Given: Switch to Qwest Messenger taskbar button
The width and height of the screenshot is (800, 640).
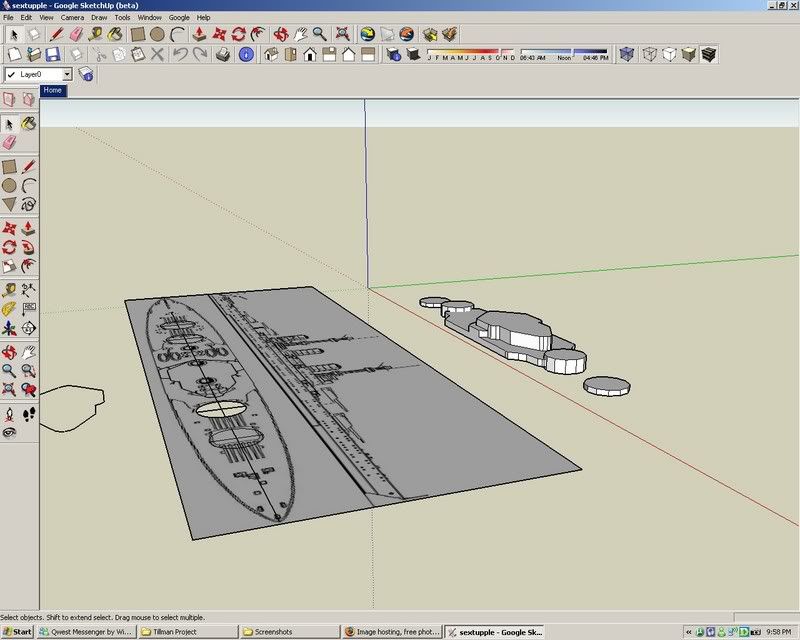Looking at the screenshot, I should pos(86,632).
